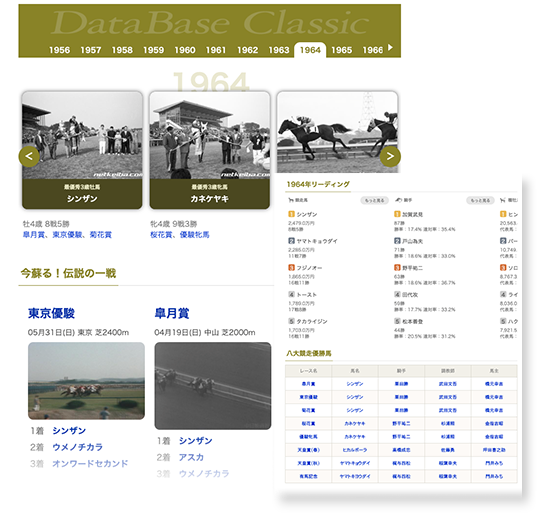Image resolution: width=537 pixels, height=513 pixels.
Task: Open 天皇賞(春) race in the winners table
Action: [309, 450]
